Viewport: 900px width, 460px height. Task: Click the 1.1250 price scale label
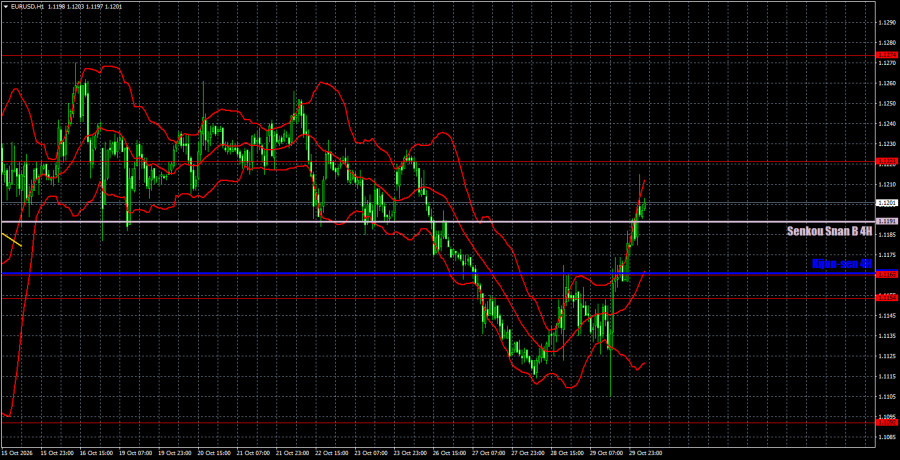coord(887,104)
